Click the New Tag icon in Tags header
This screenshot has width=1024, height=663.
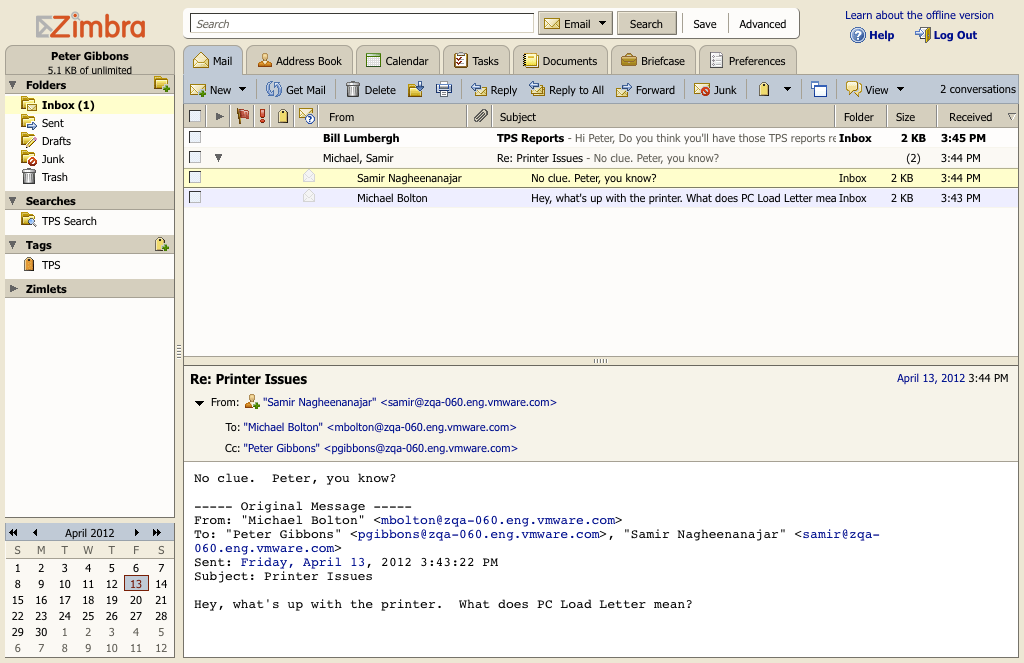161,244
